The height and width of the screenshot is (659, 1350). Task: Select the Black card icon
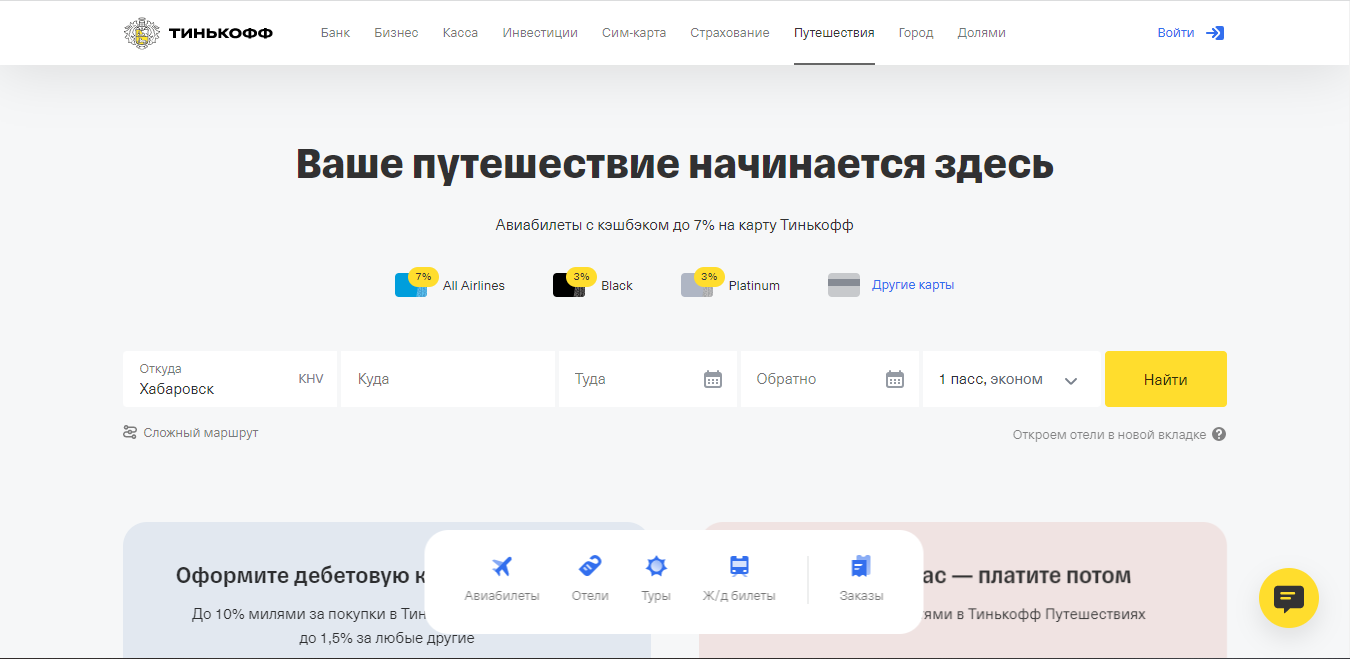[x=570, y=284]
